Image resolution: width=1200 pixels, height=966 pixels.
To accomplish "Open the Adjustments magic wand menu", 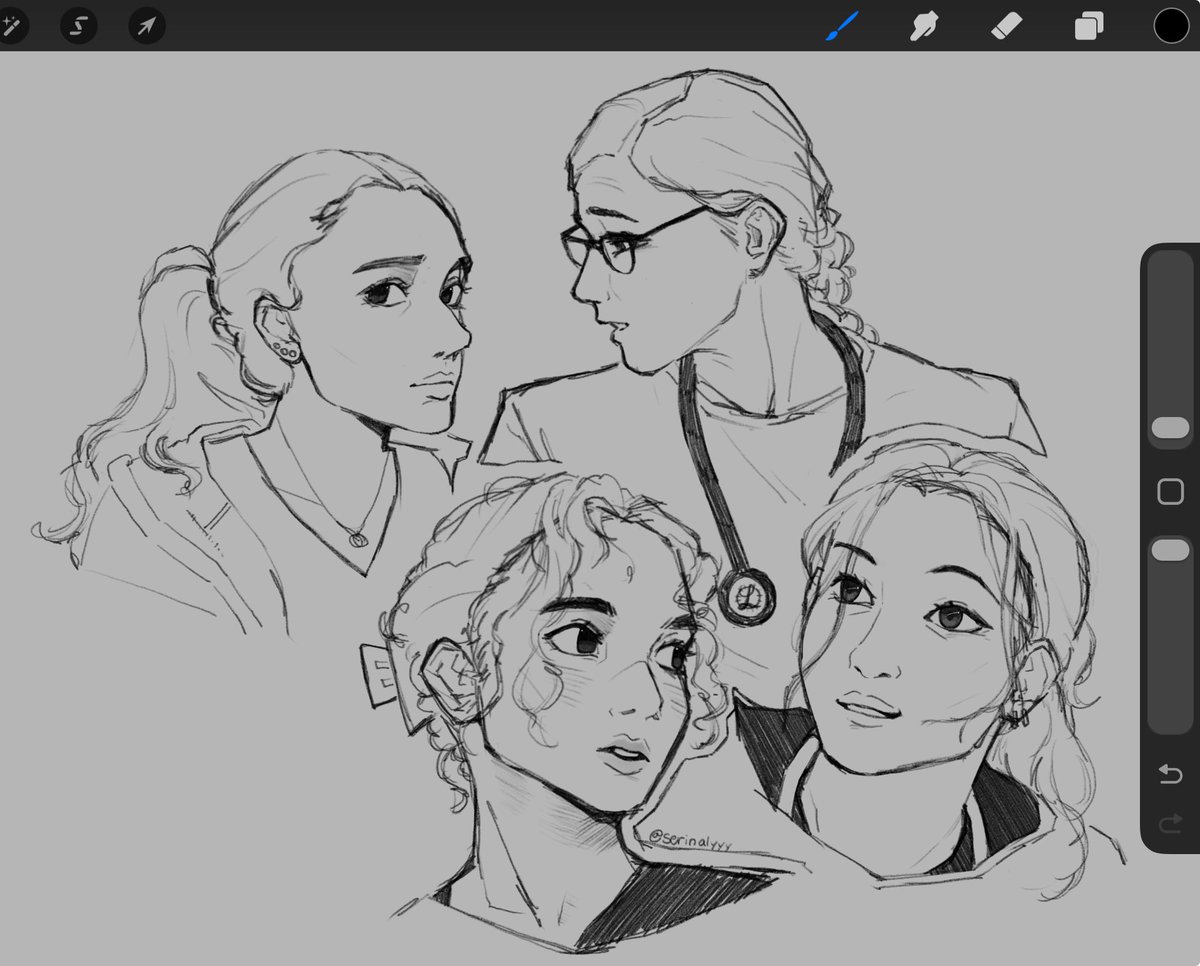I will point(11,26).
